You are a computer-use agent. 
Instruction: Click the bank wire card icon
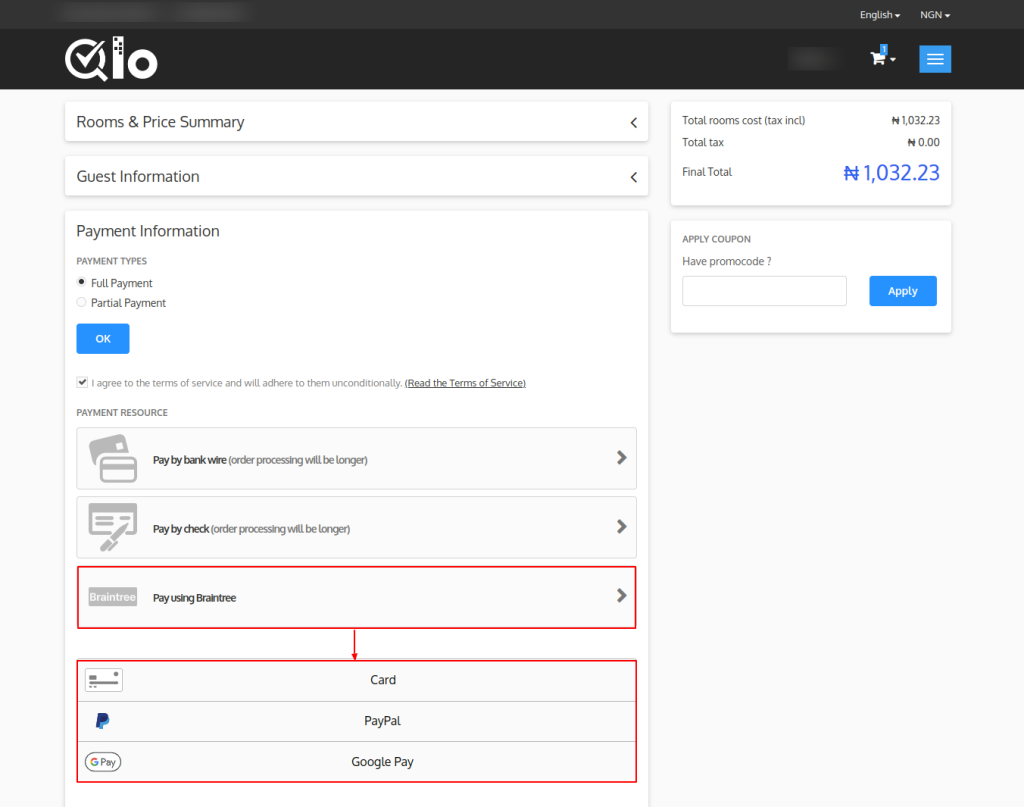pos(112,459)
